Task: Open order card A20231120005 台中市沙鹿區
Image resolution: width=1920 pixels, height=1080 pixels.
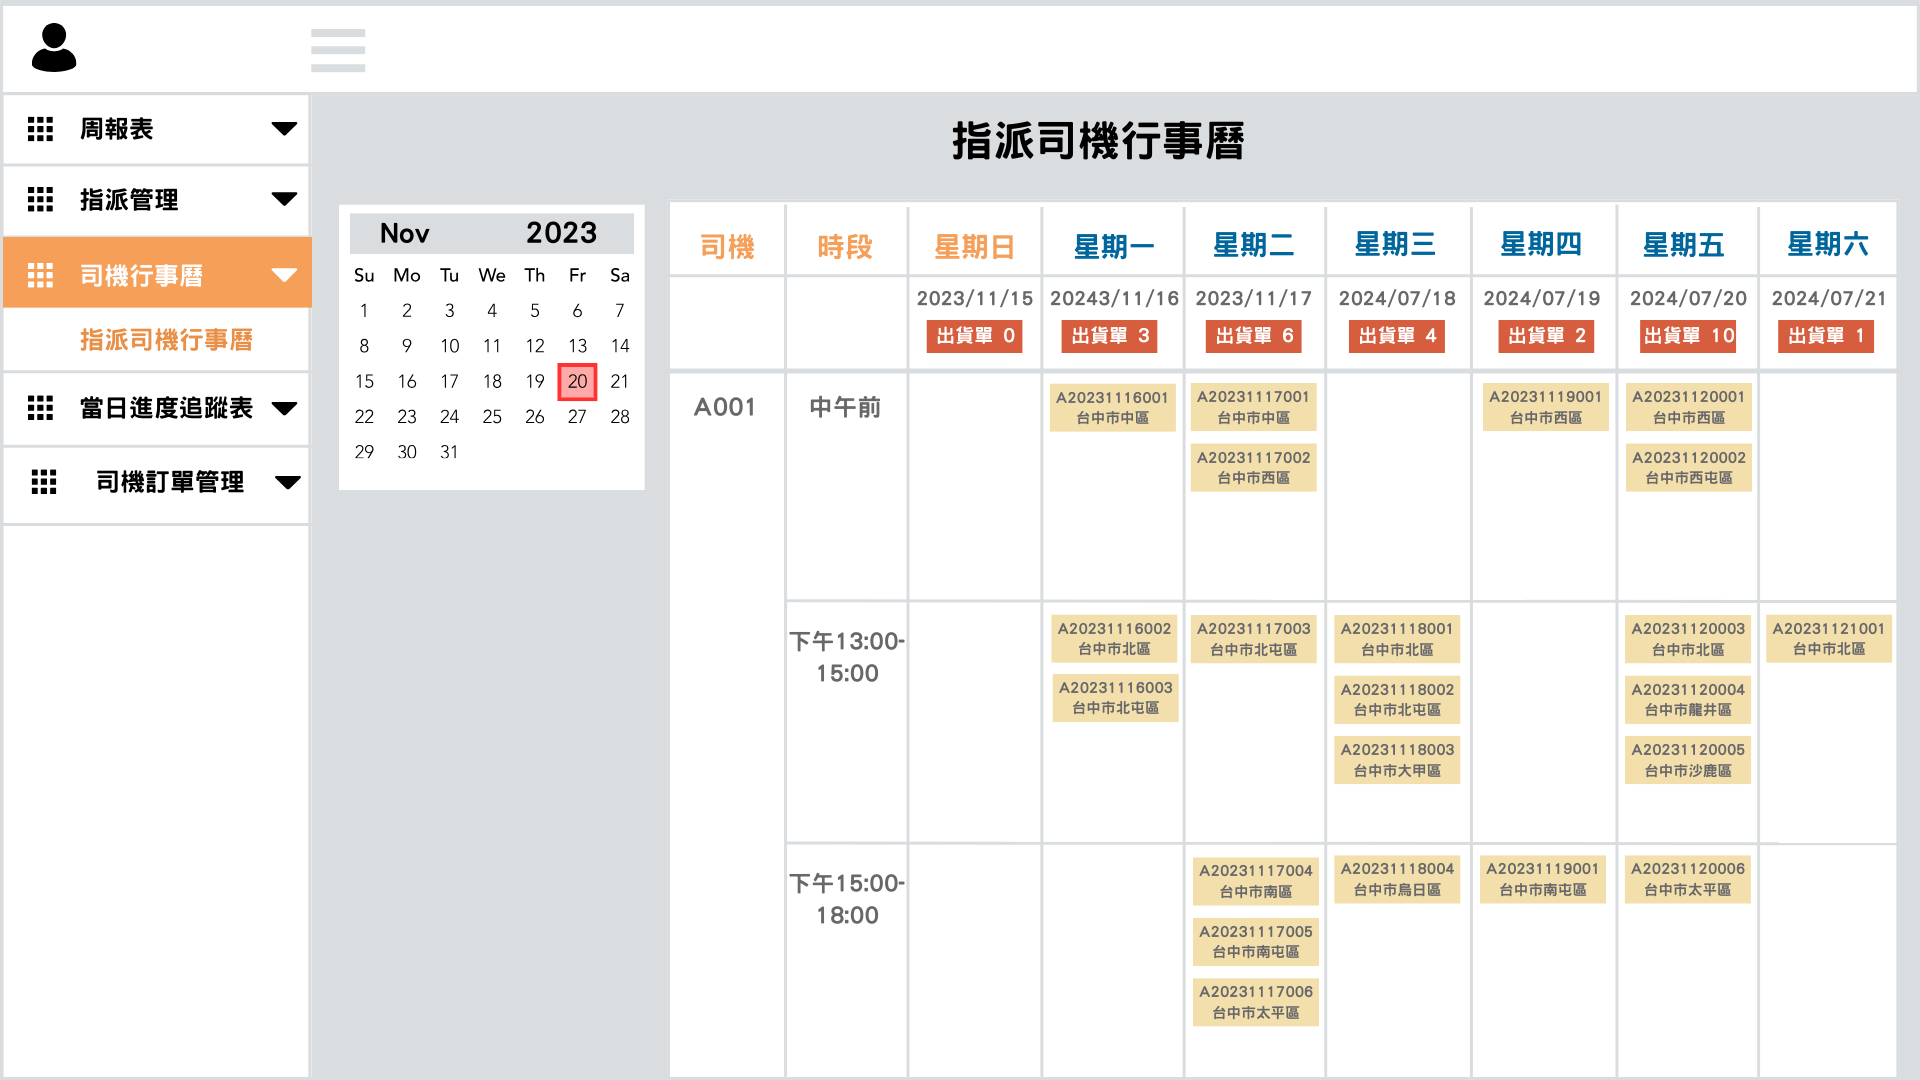Action: [1689, 760]
